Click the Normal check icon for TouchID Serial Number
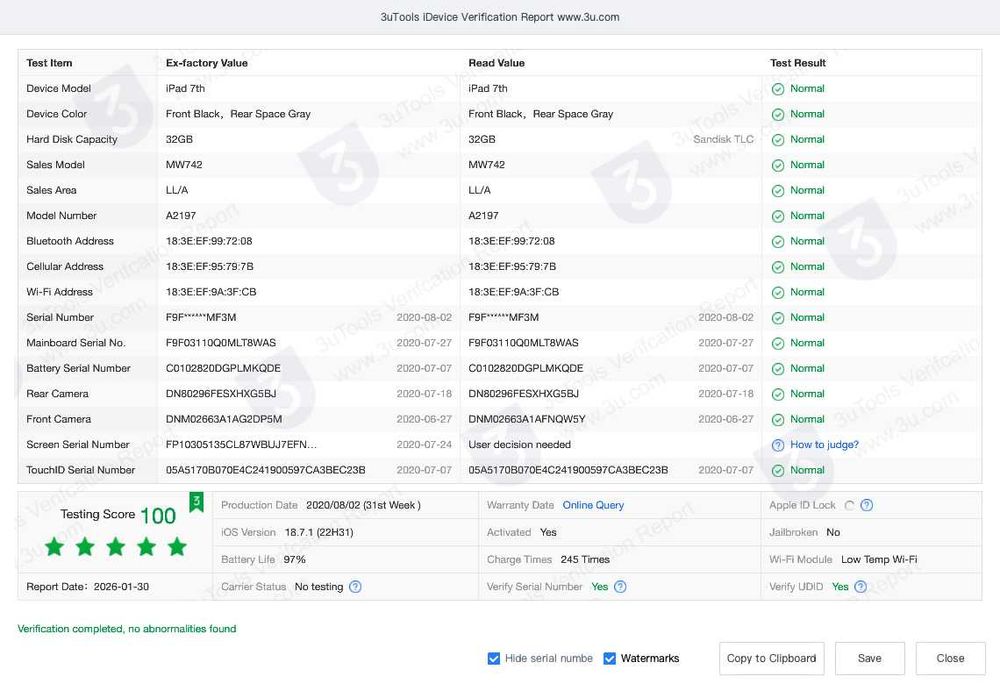The image size is (1000, 689). coord(777,471)
